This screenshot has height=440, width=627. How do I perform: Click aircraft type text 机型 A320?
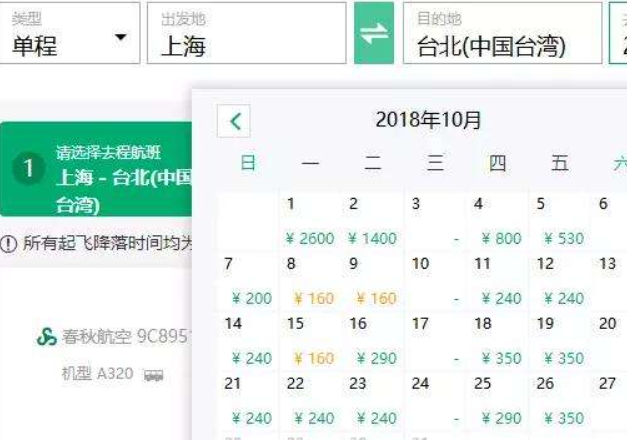pyautogui.click(x=98, y=374)
